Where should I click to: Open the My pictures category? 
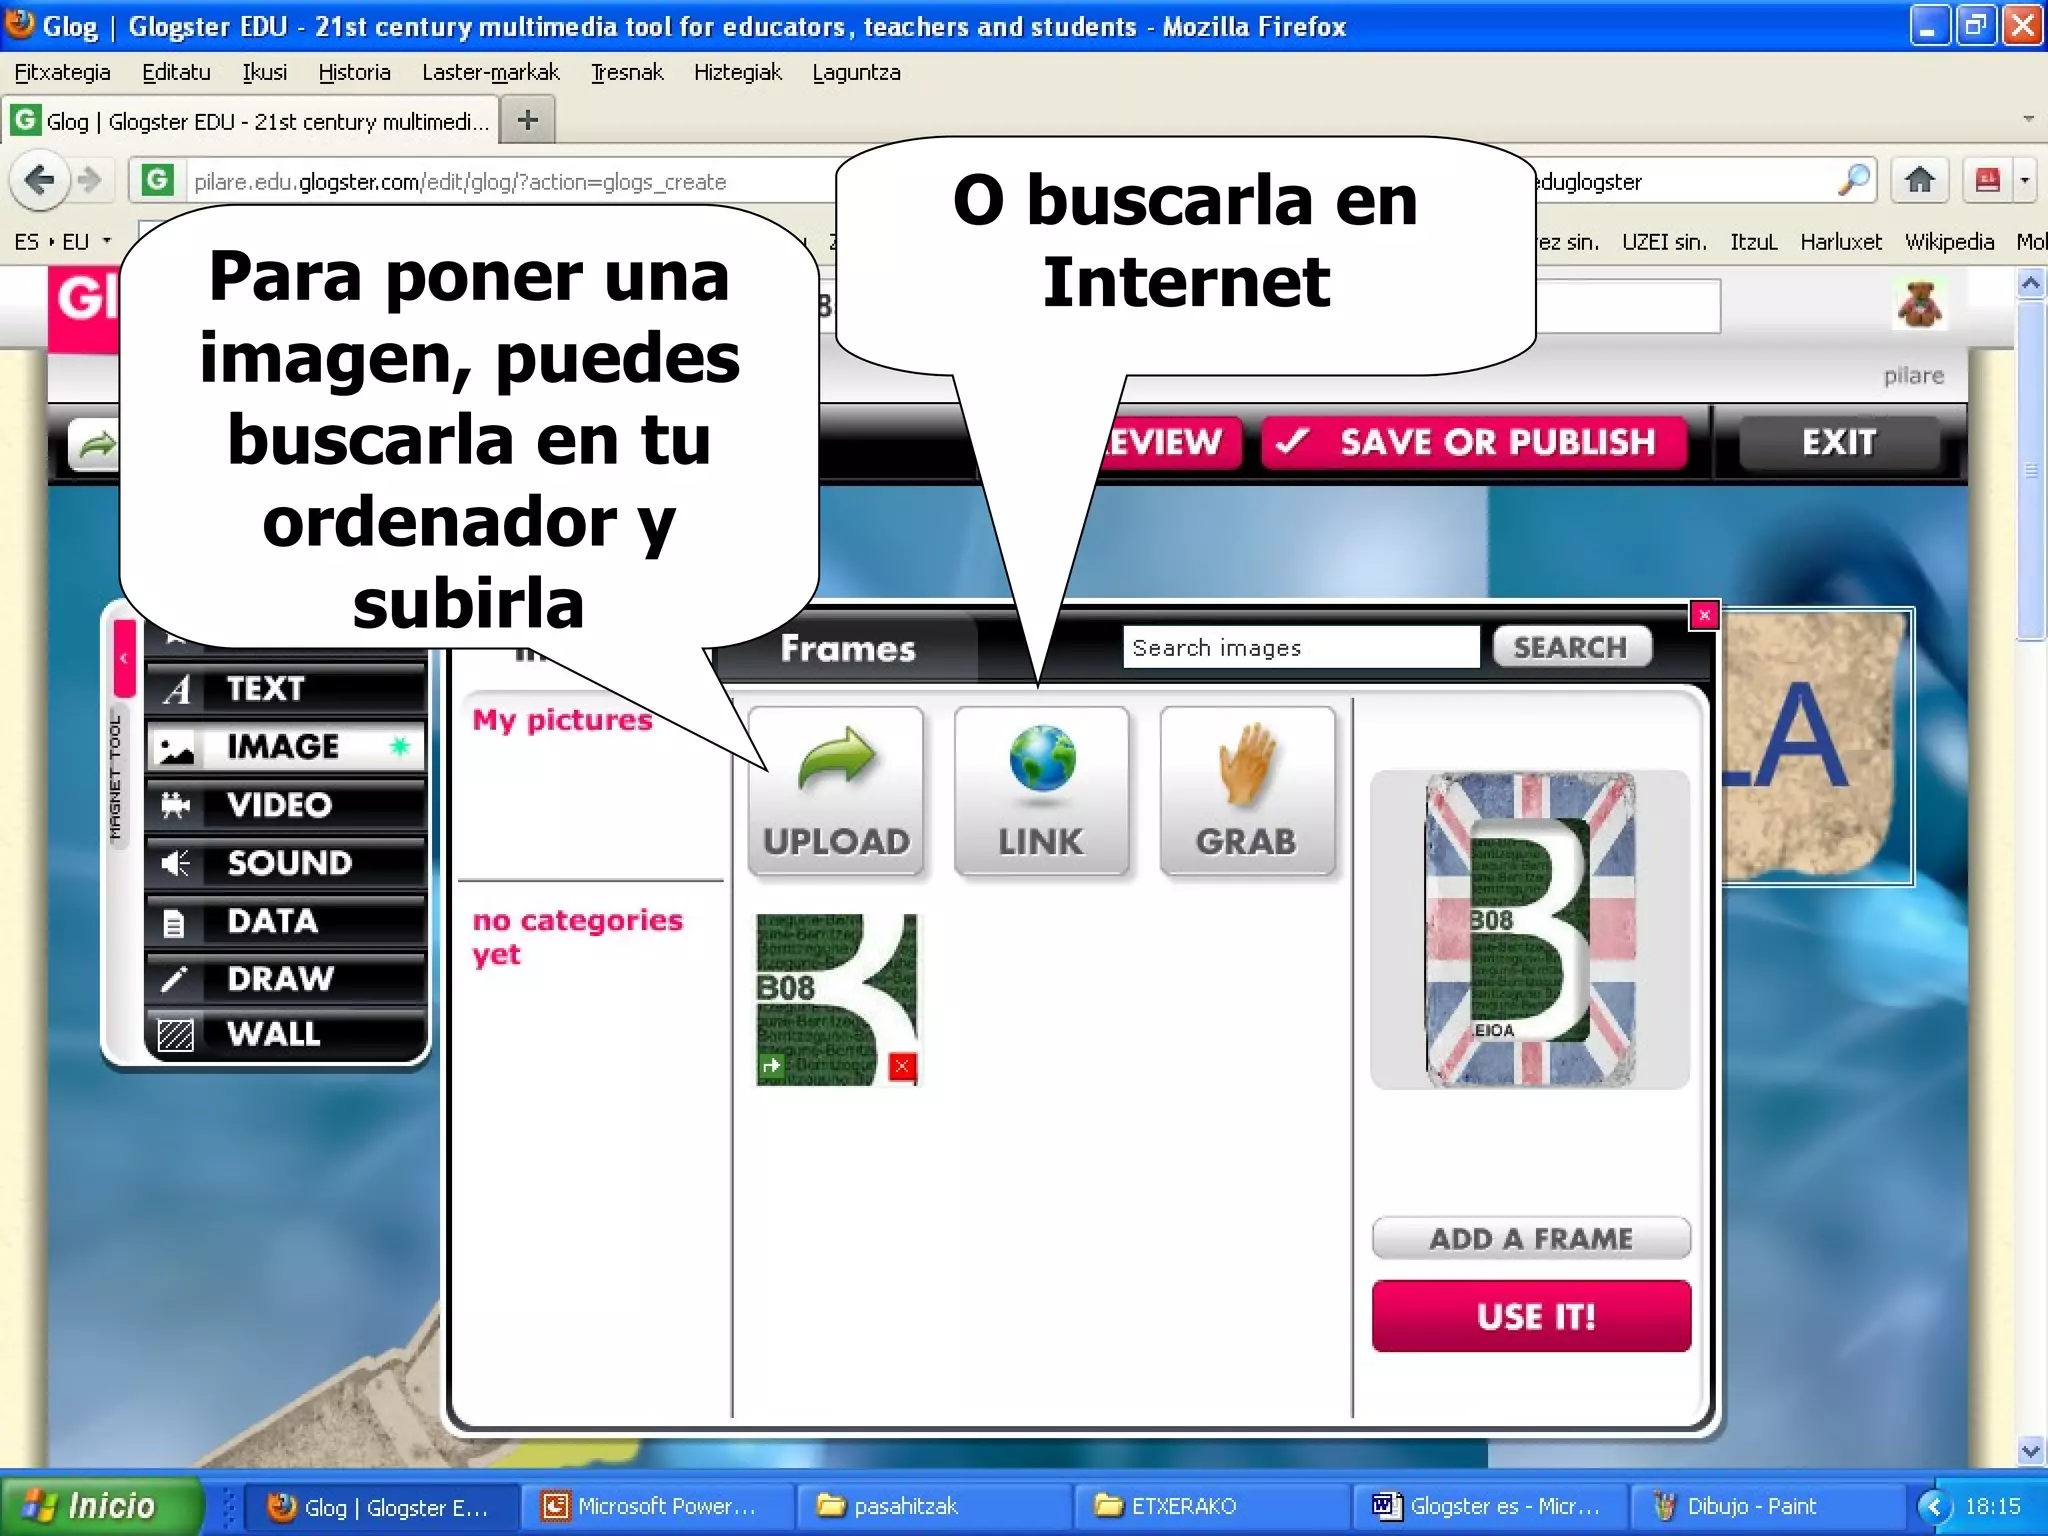click(x=562, y=719)
